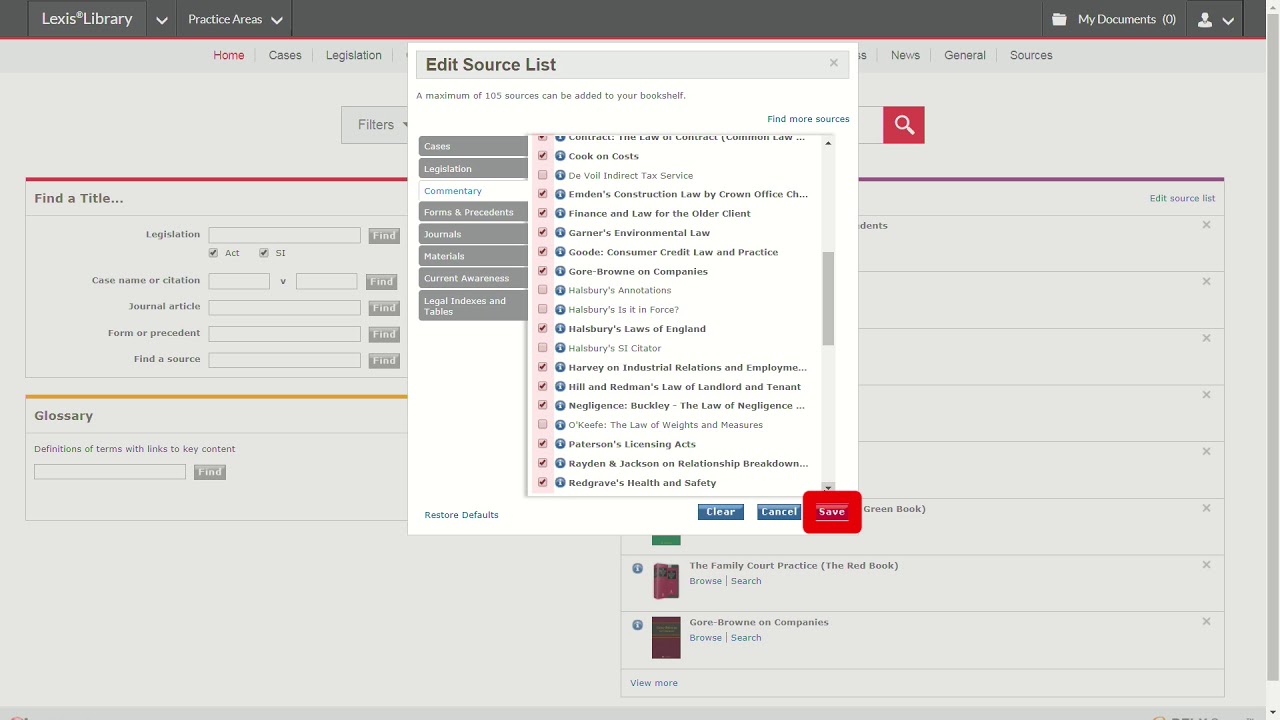Image resolution: width=1280 pixels, height=720 pixels.
Task: Show info for De Voil Indirect Tax Service
Action: click(560, 175)
